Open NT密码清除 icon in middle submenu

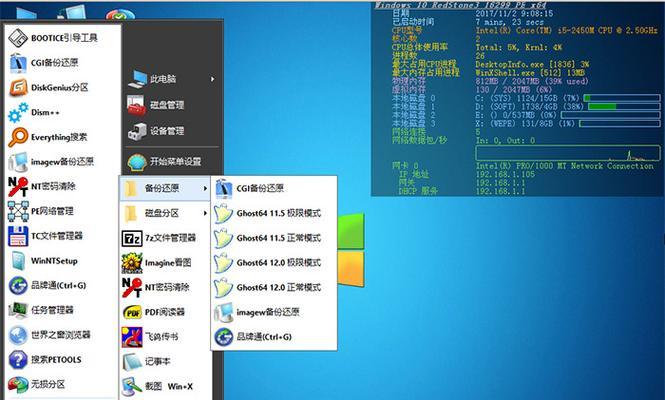(x=132, y=288)
